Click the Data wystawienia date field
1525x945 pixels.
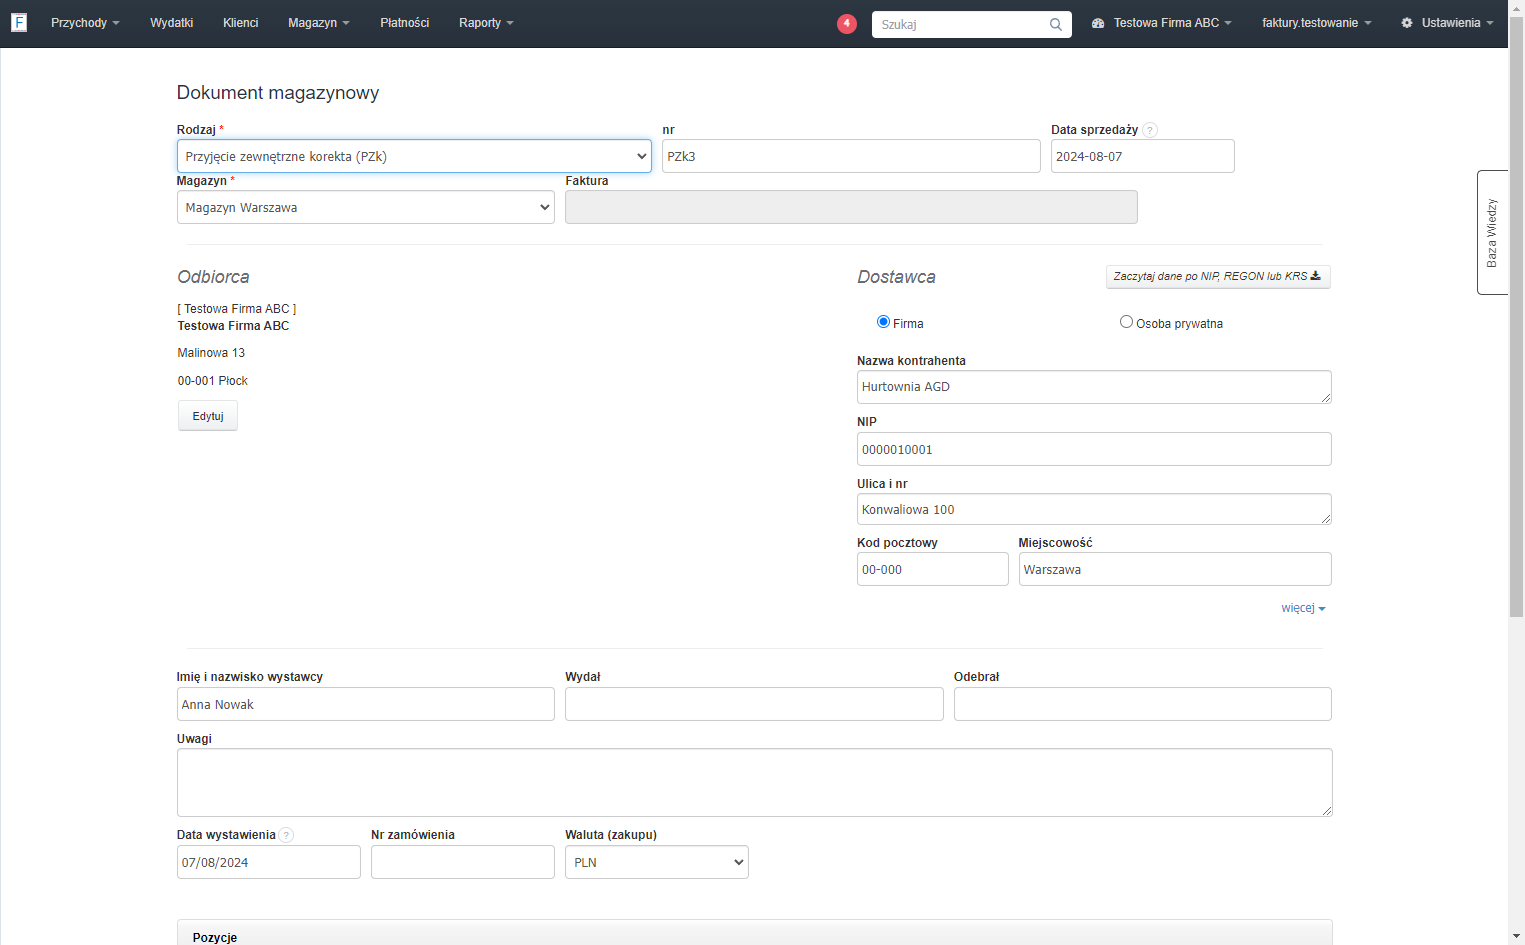[x=269, y=862]
